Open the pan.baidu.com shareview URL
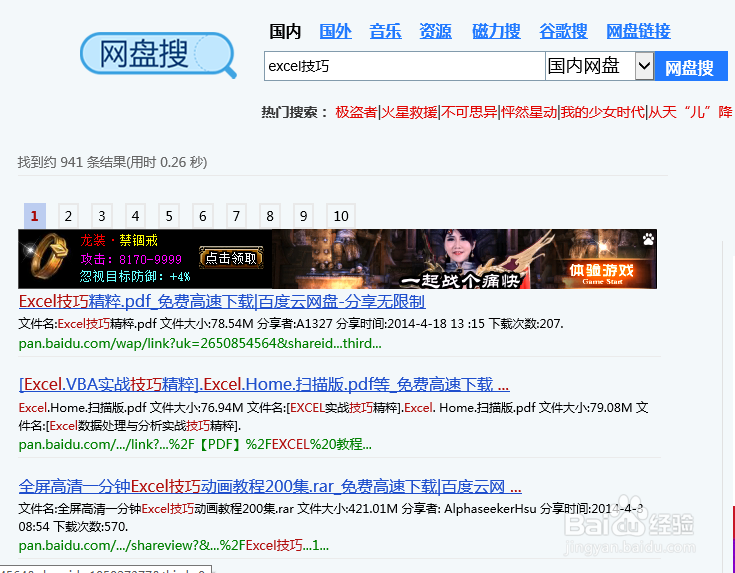Screen dimensions: 735x573 click(174, 545)
